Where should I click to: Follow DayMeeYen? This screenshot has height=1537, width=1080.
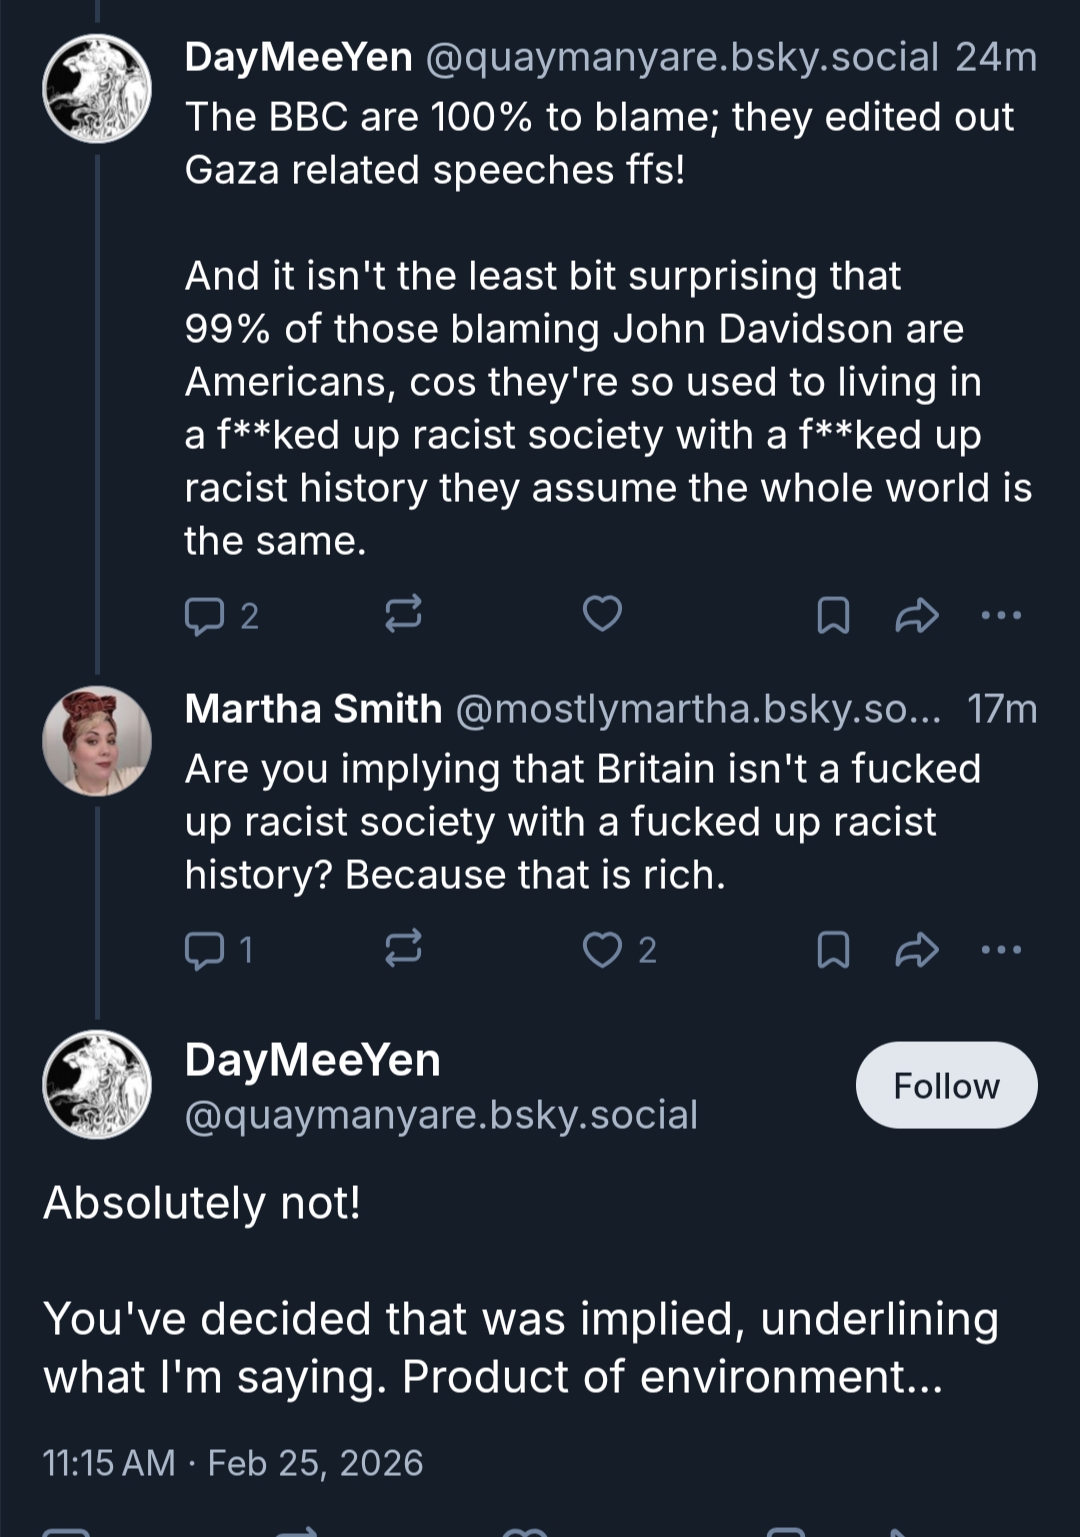946,1085
